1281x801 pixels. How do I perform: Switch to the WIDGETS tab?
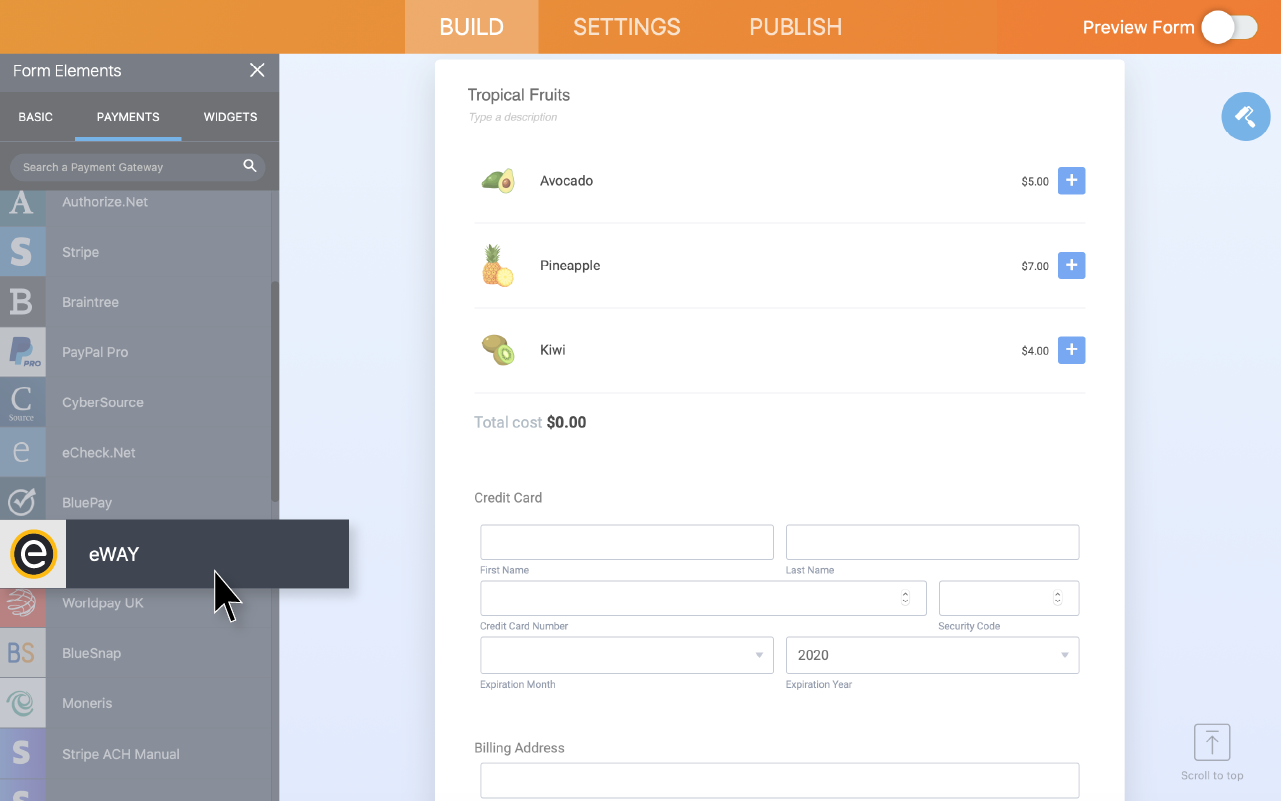229,117
